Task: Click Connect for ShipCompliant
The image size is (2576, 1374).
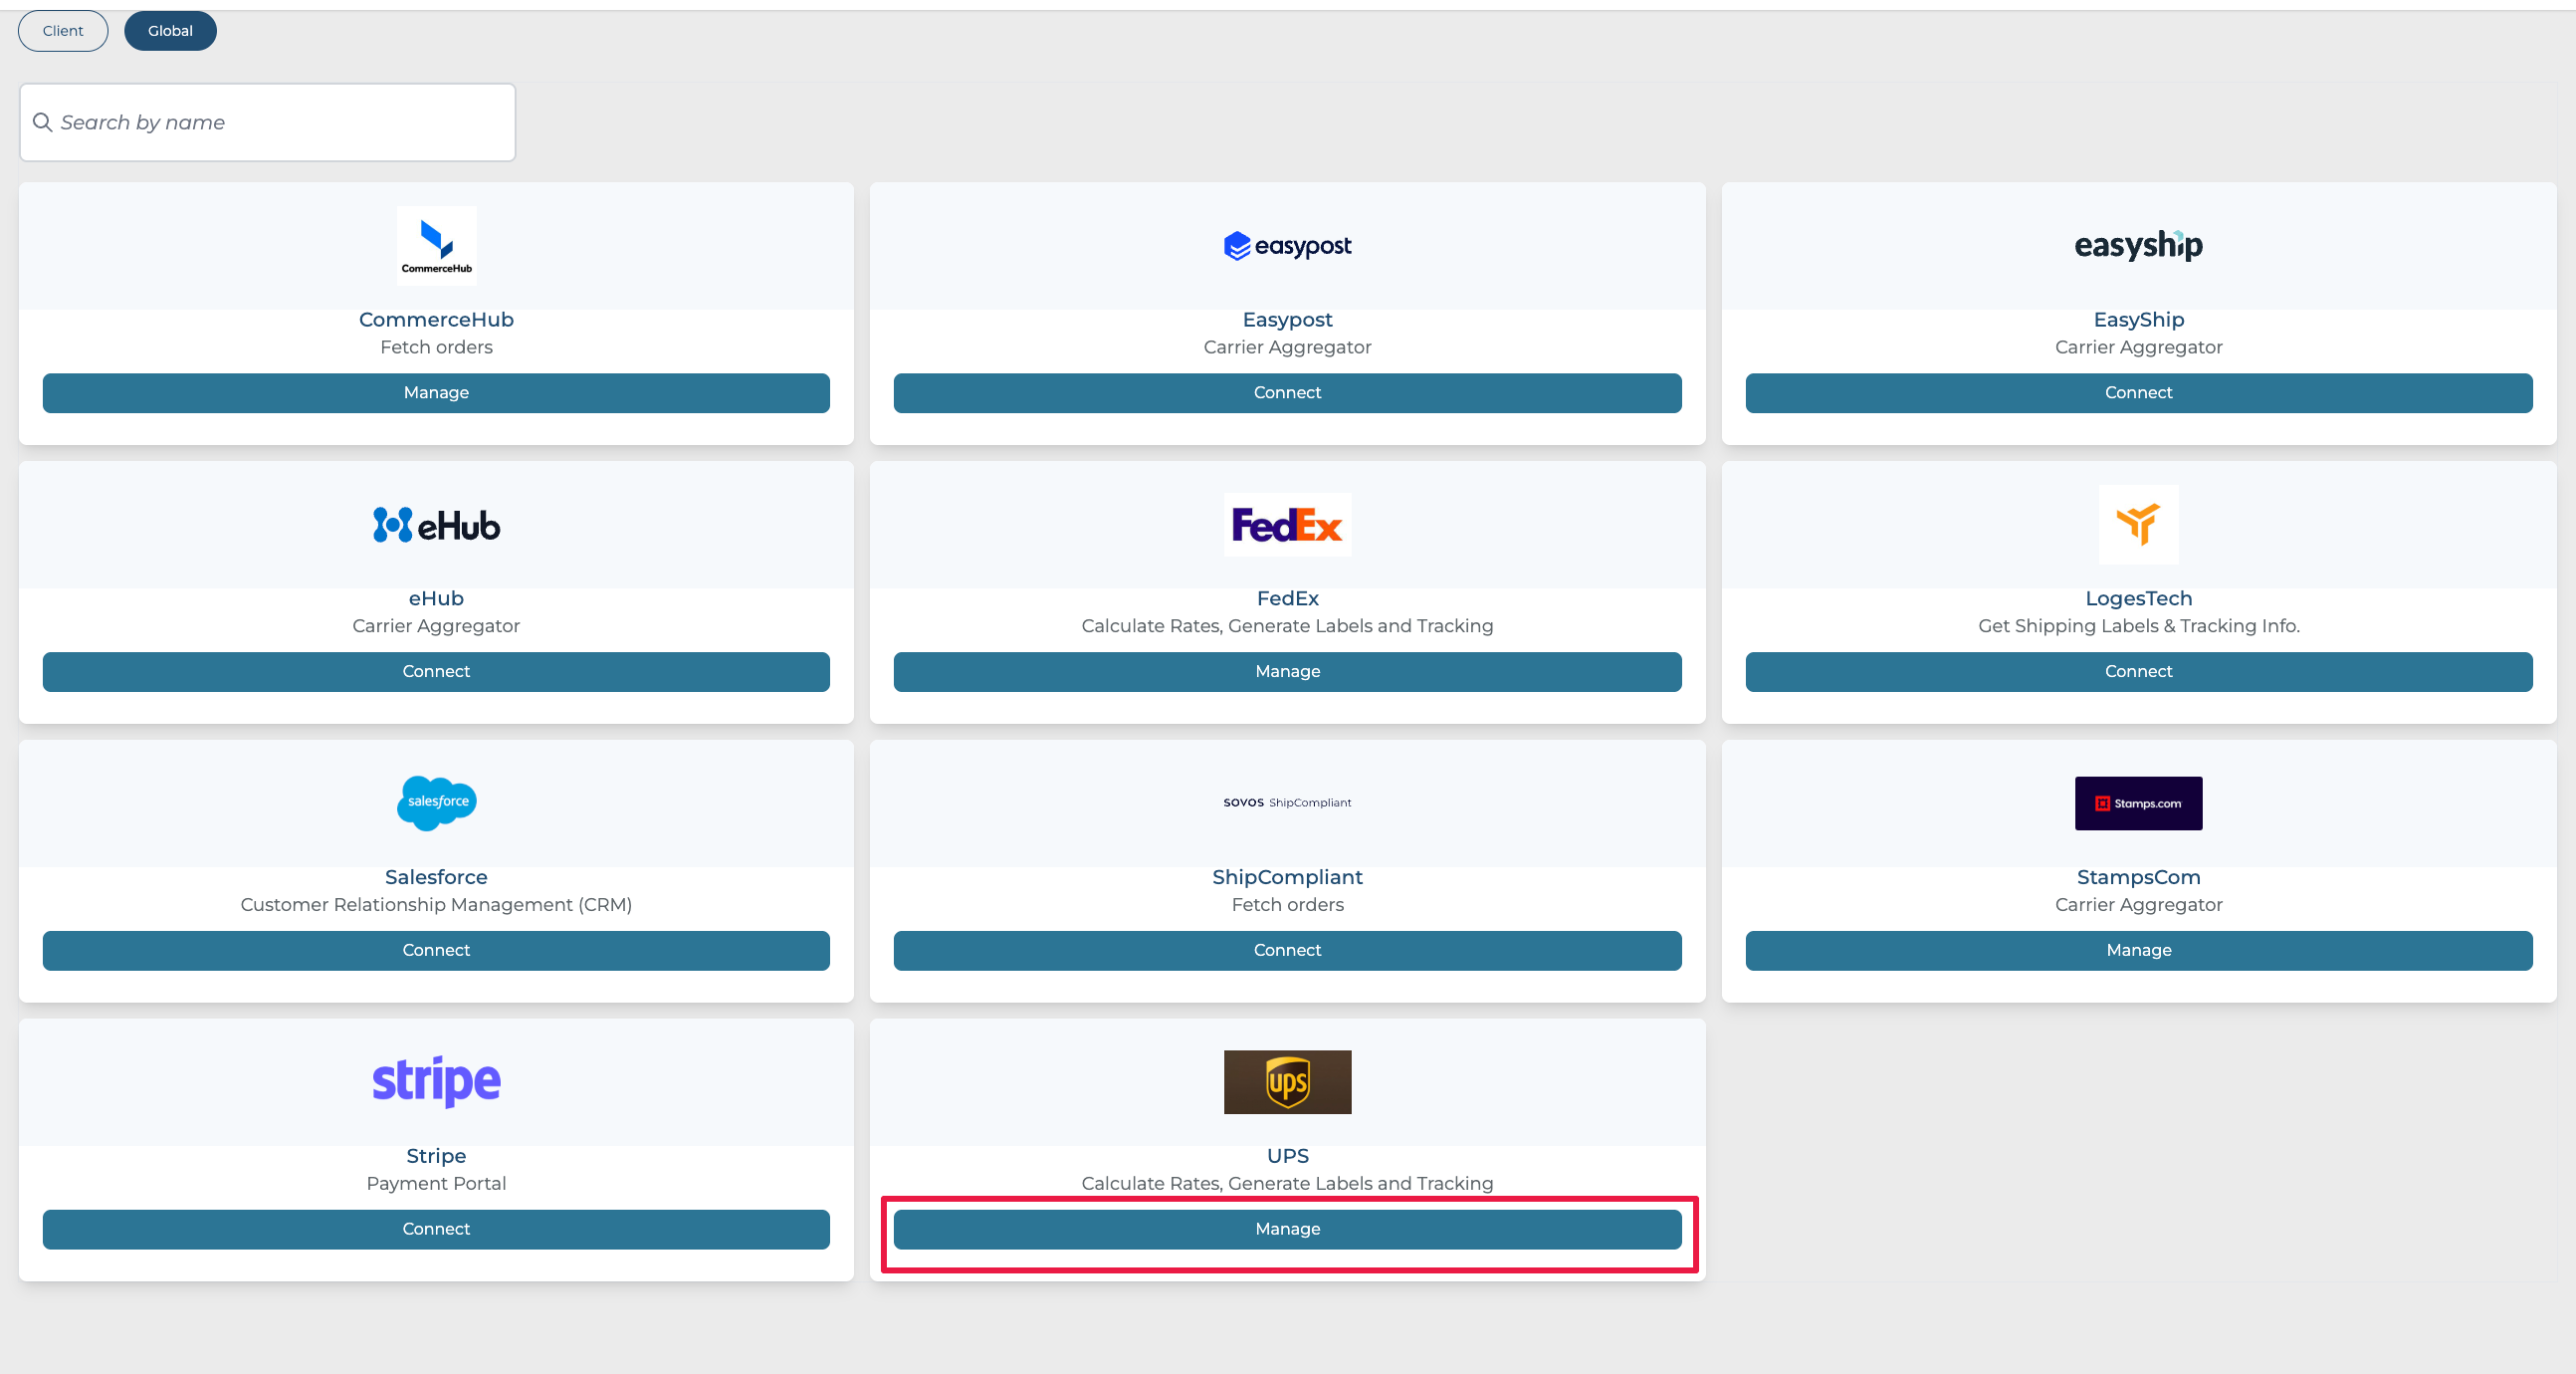Action: coord(1287,951)
